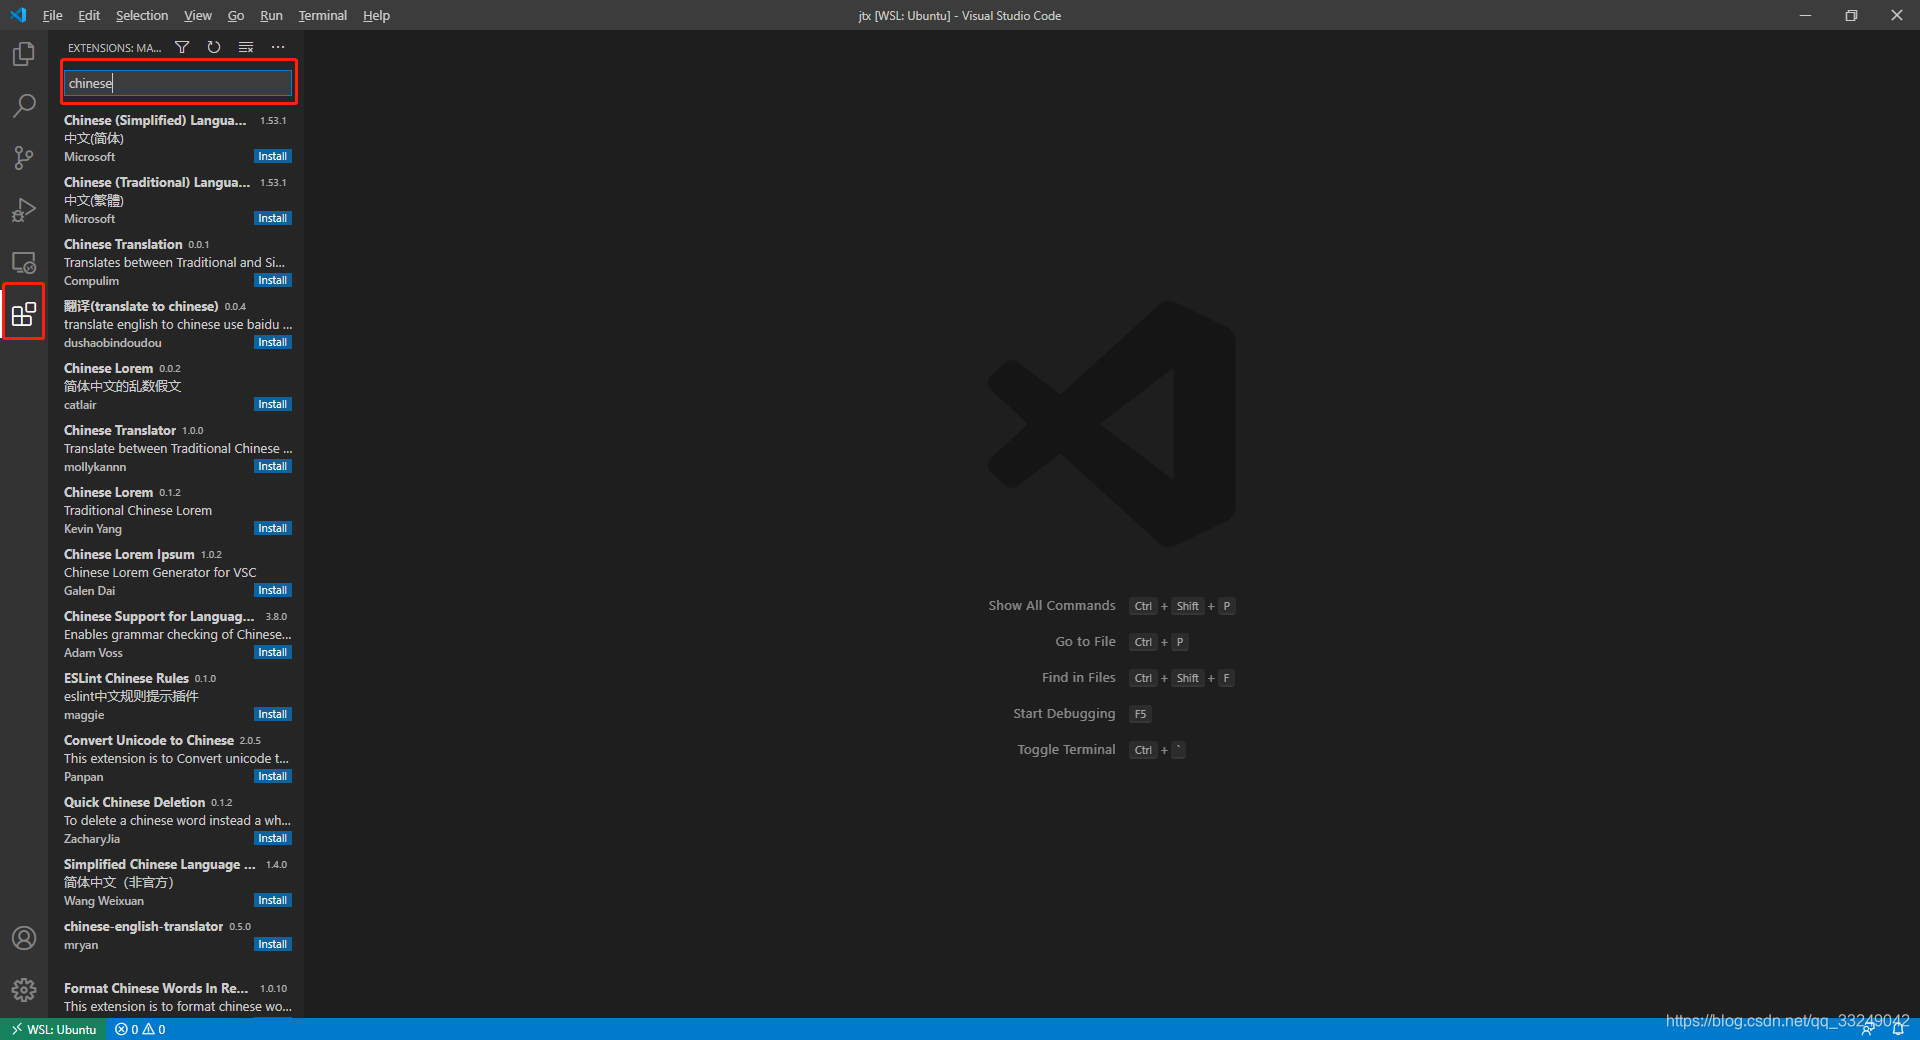Install Chinese Lorem by Kevin Yang
Screen dimensions: 1920x1040
[272, 528]
